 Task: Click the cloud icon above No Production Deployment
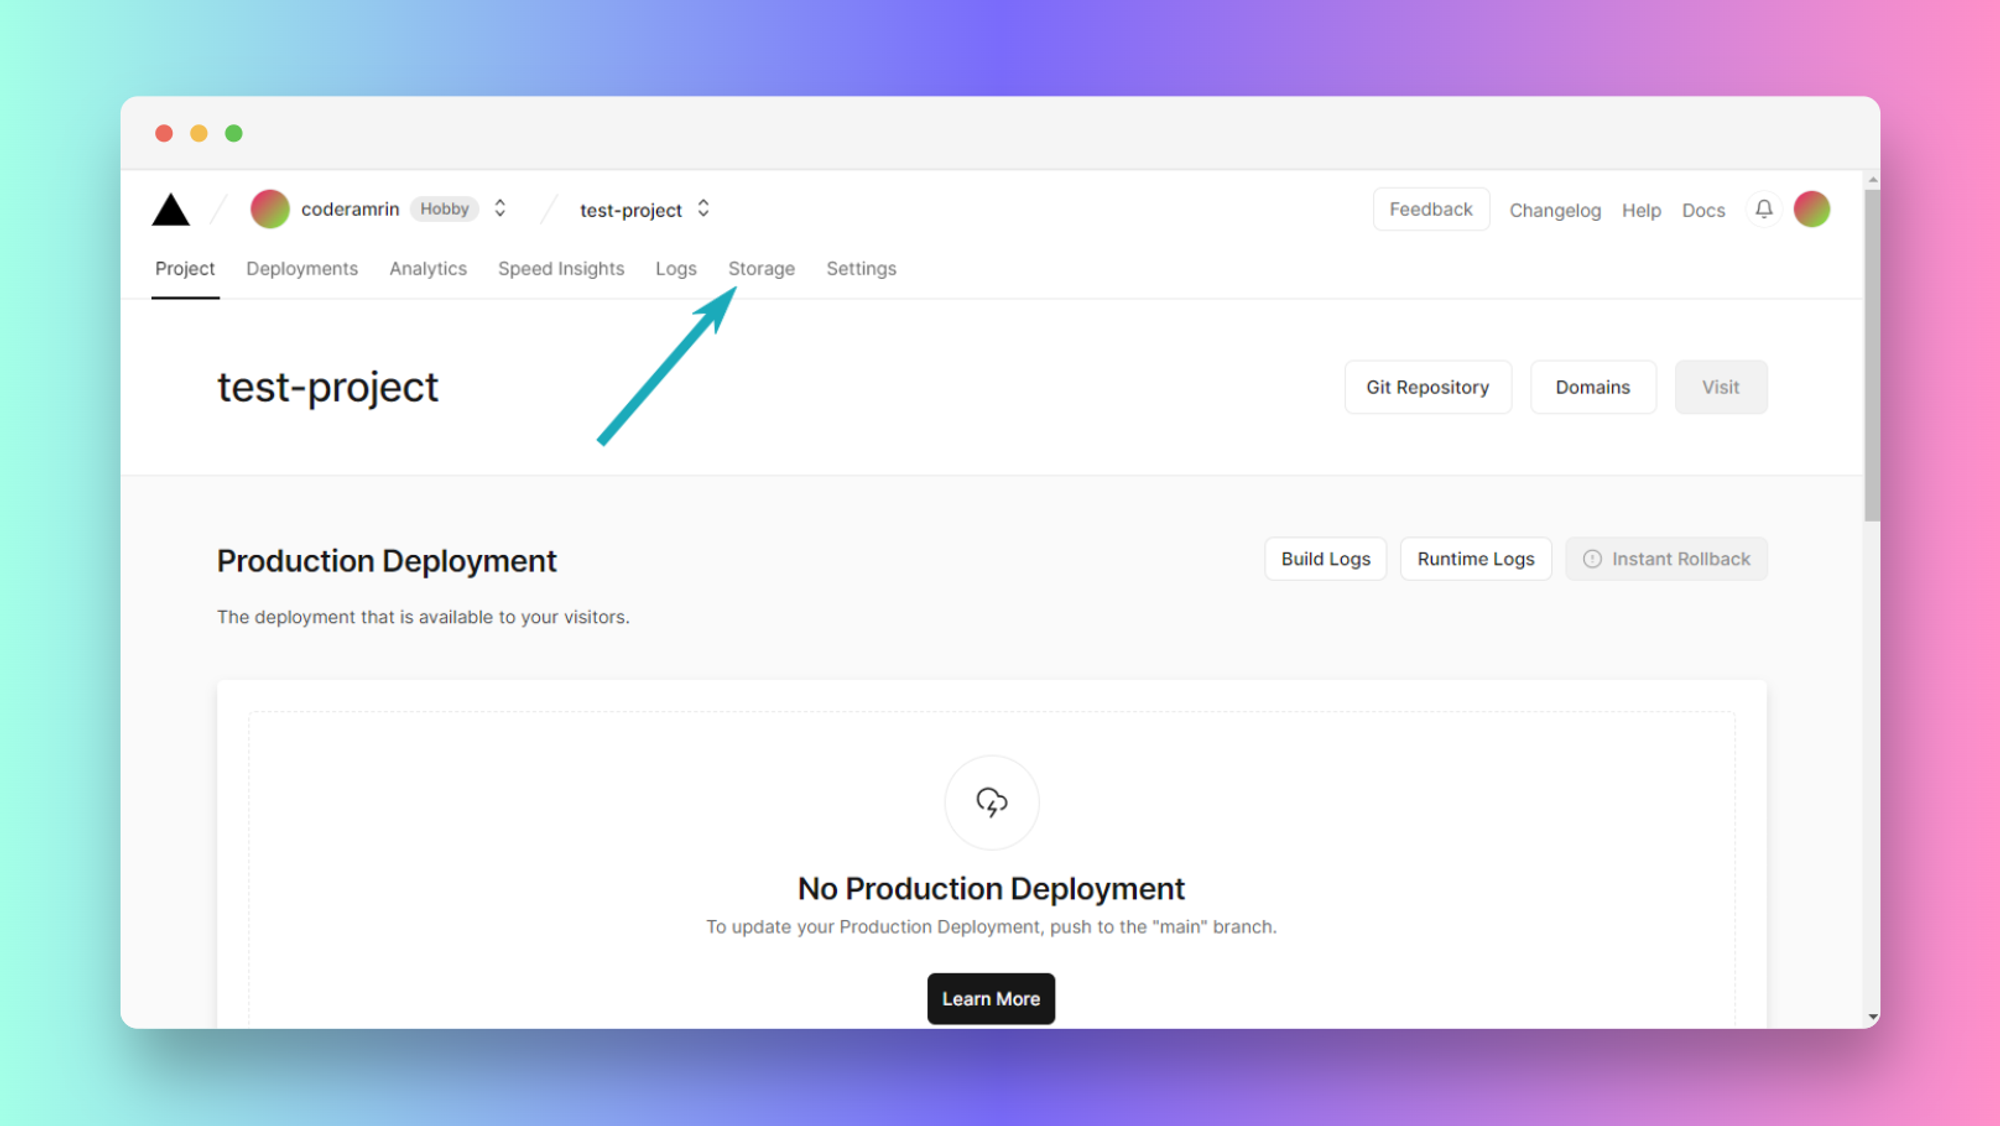991,802
